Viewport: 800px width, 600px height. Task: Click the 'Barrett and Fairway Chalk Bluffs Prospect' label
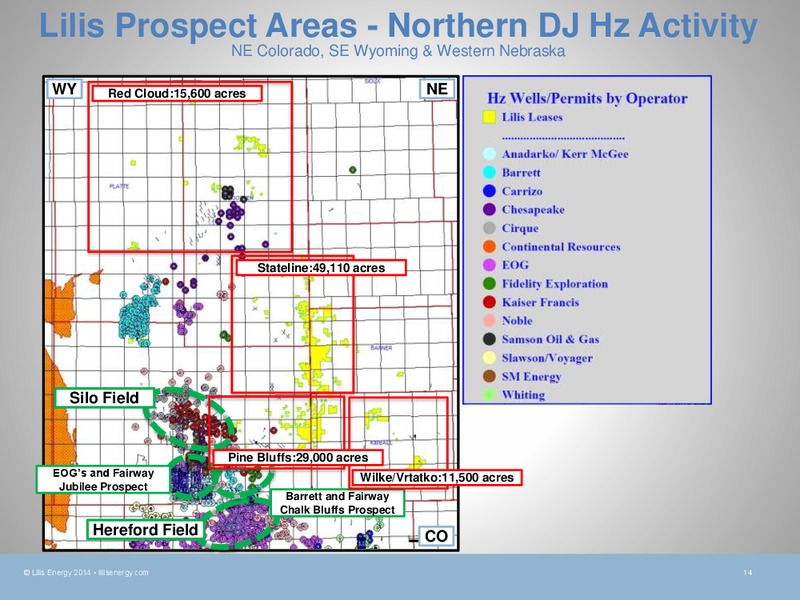(x=337, y=503)
